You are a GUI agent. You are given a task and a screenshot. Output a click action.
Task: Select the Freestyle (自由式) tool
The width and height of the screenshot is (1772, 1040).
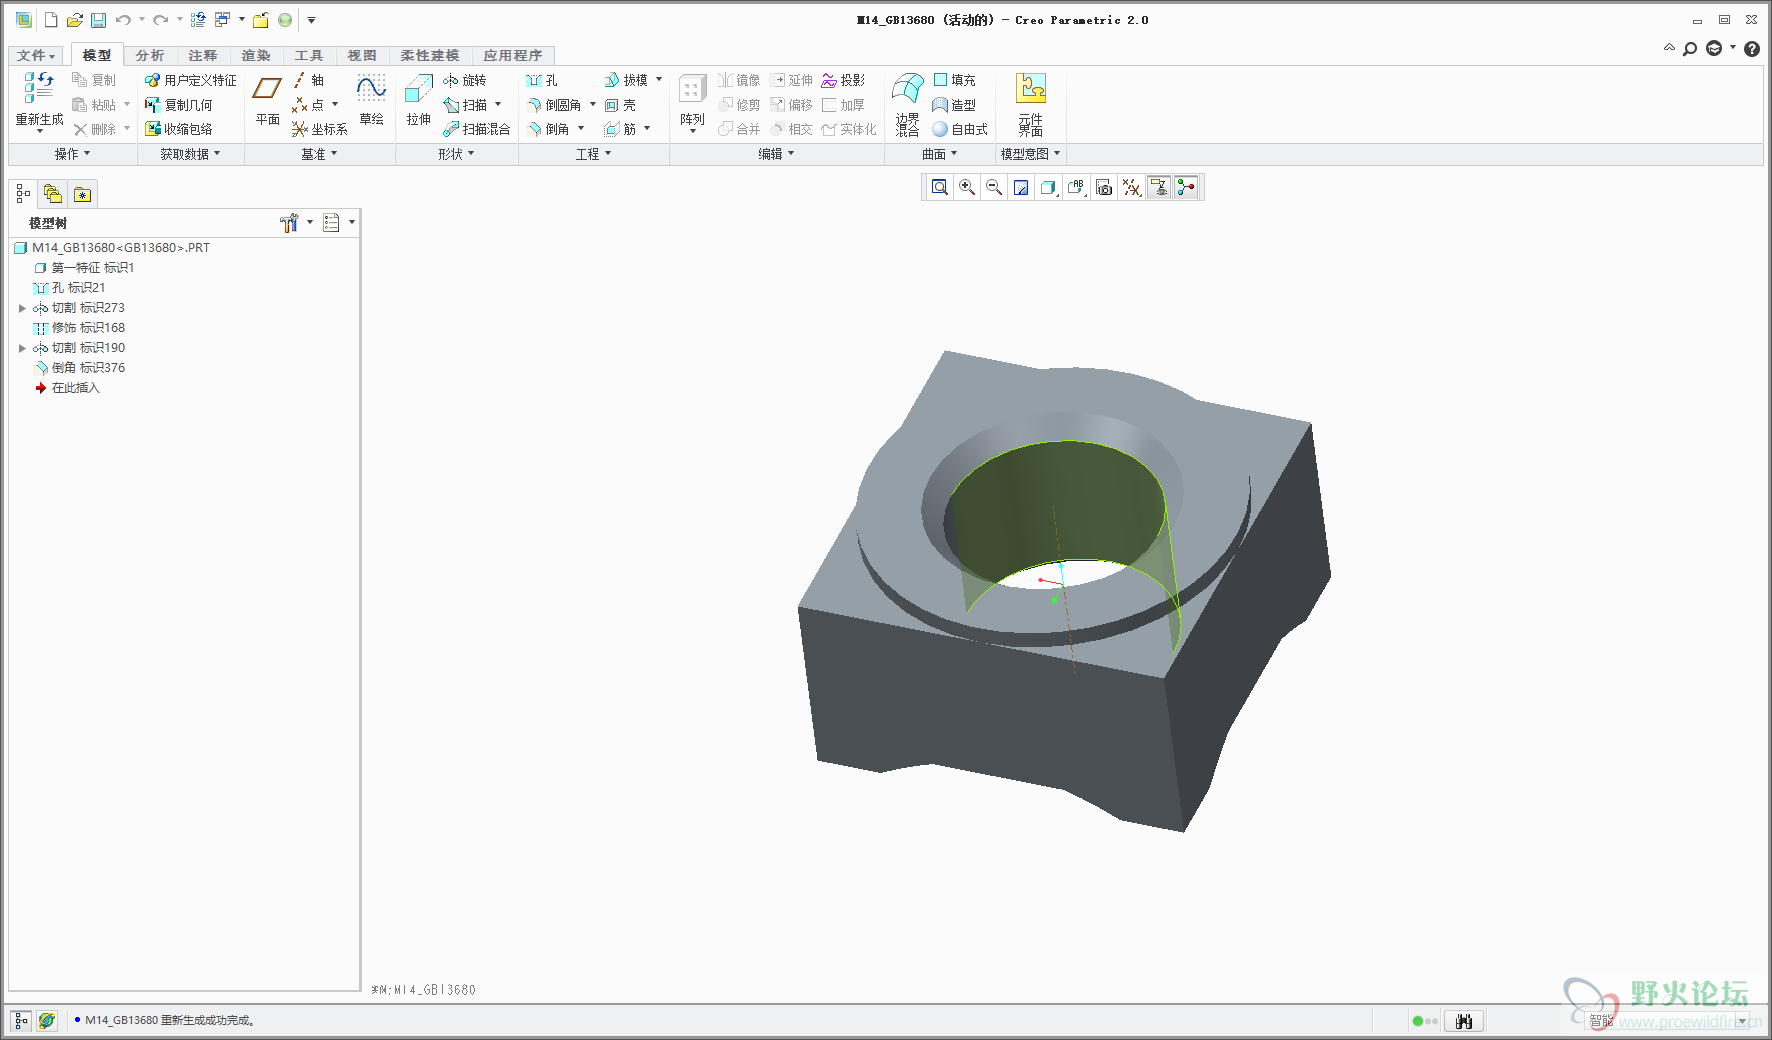coord(960,129)
